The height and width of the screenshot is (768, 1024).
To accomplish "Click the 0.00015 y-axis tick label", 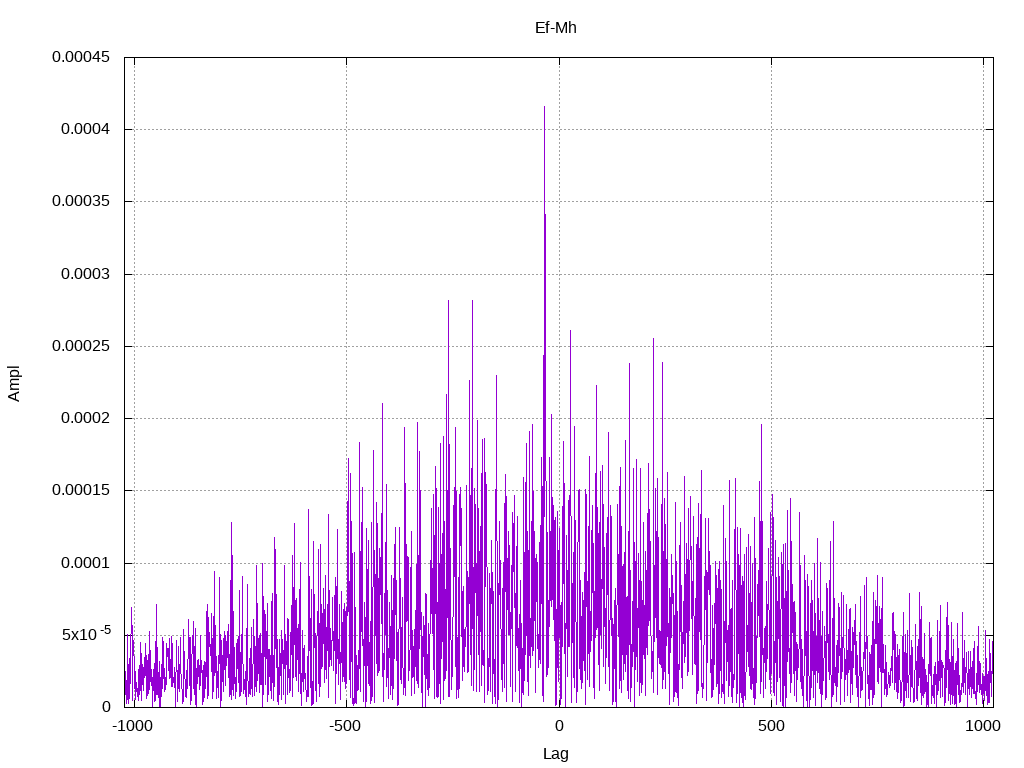I will point(81,490).
